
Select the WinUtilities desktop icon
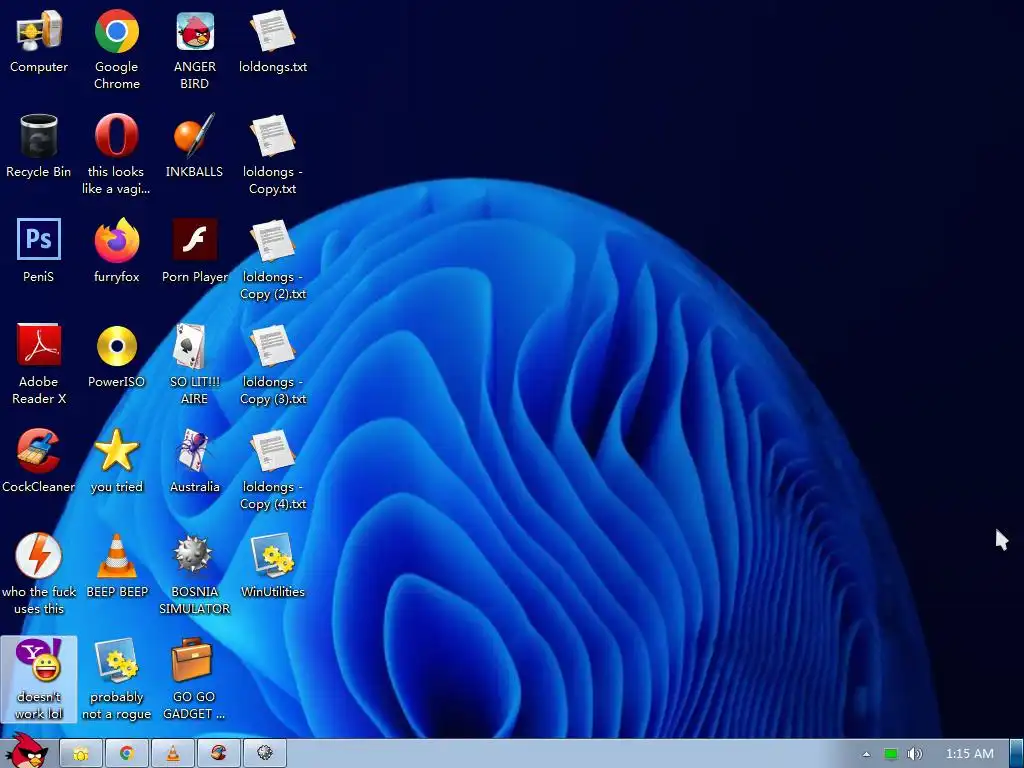point(273,566)
